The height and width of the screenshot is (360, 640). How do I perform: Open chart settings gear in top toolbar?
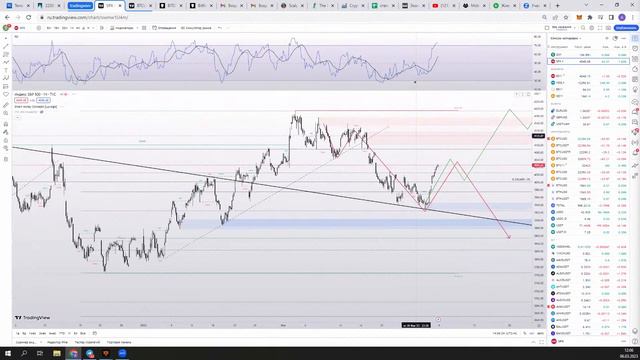point(591,28)
